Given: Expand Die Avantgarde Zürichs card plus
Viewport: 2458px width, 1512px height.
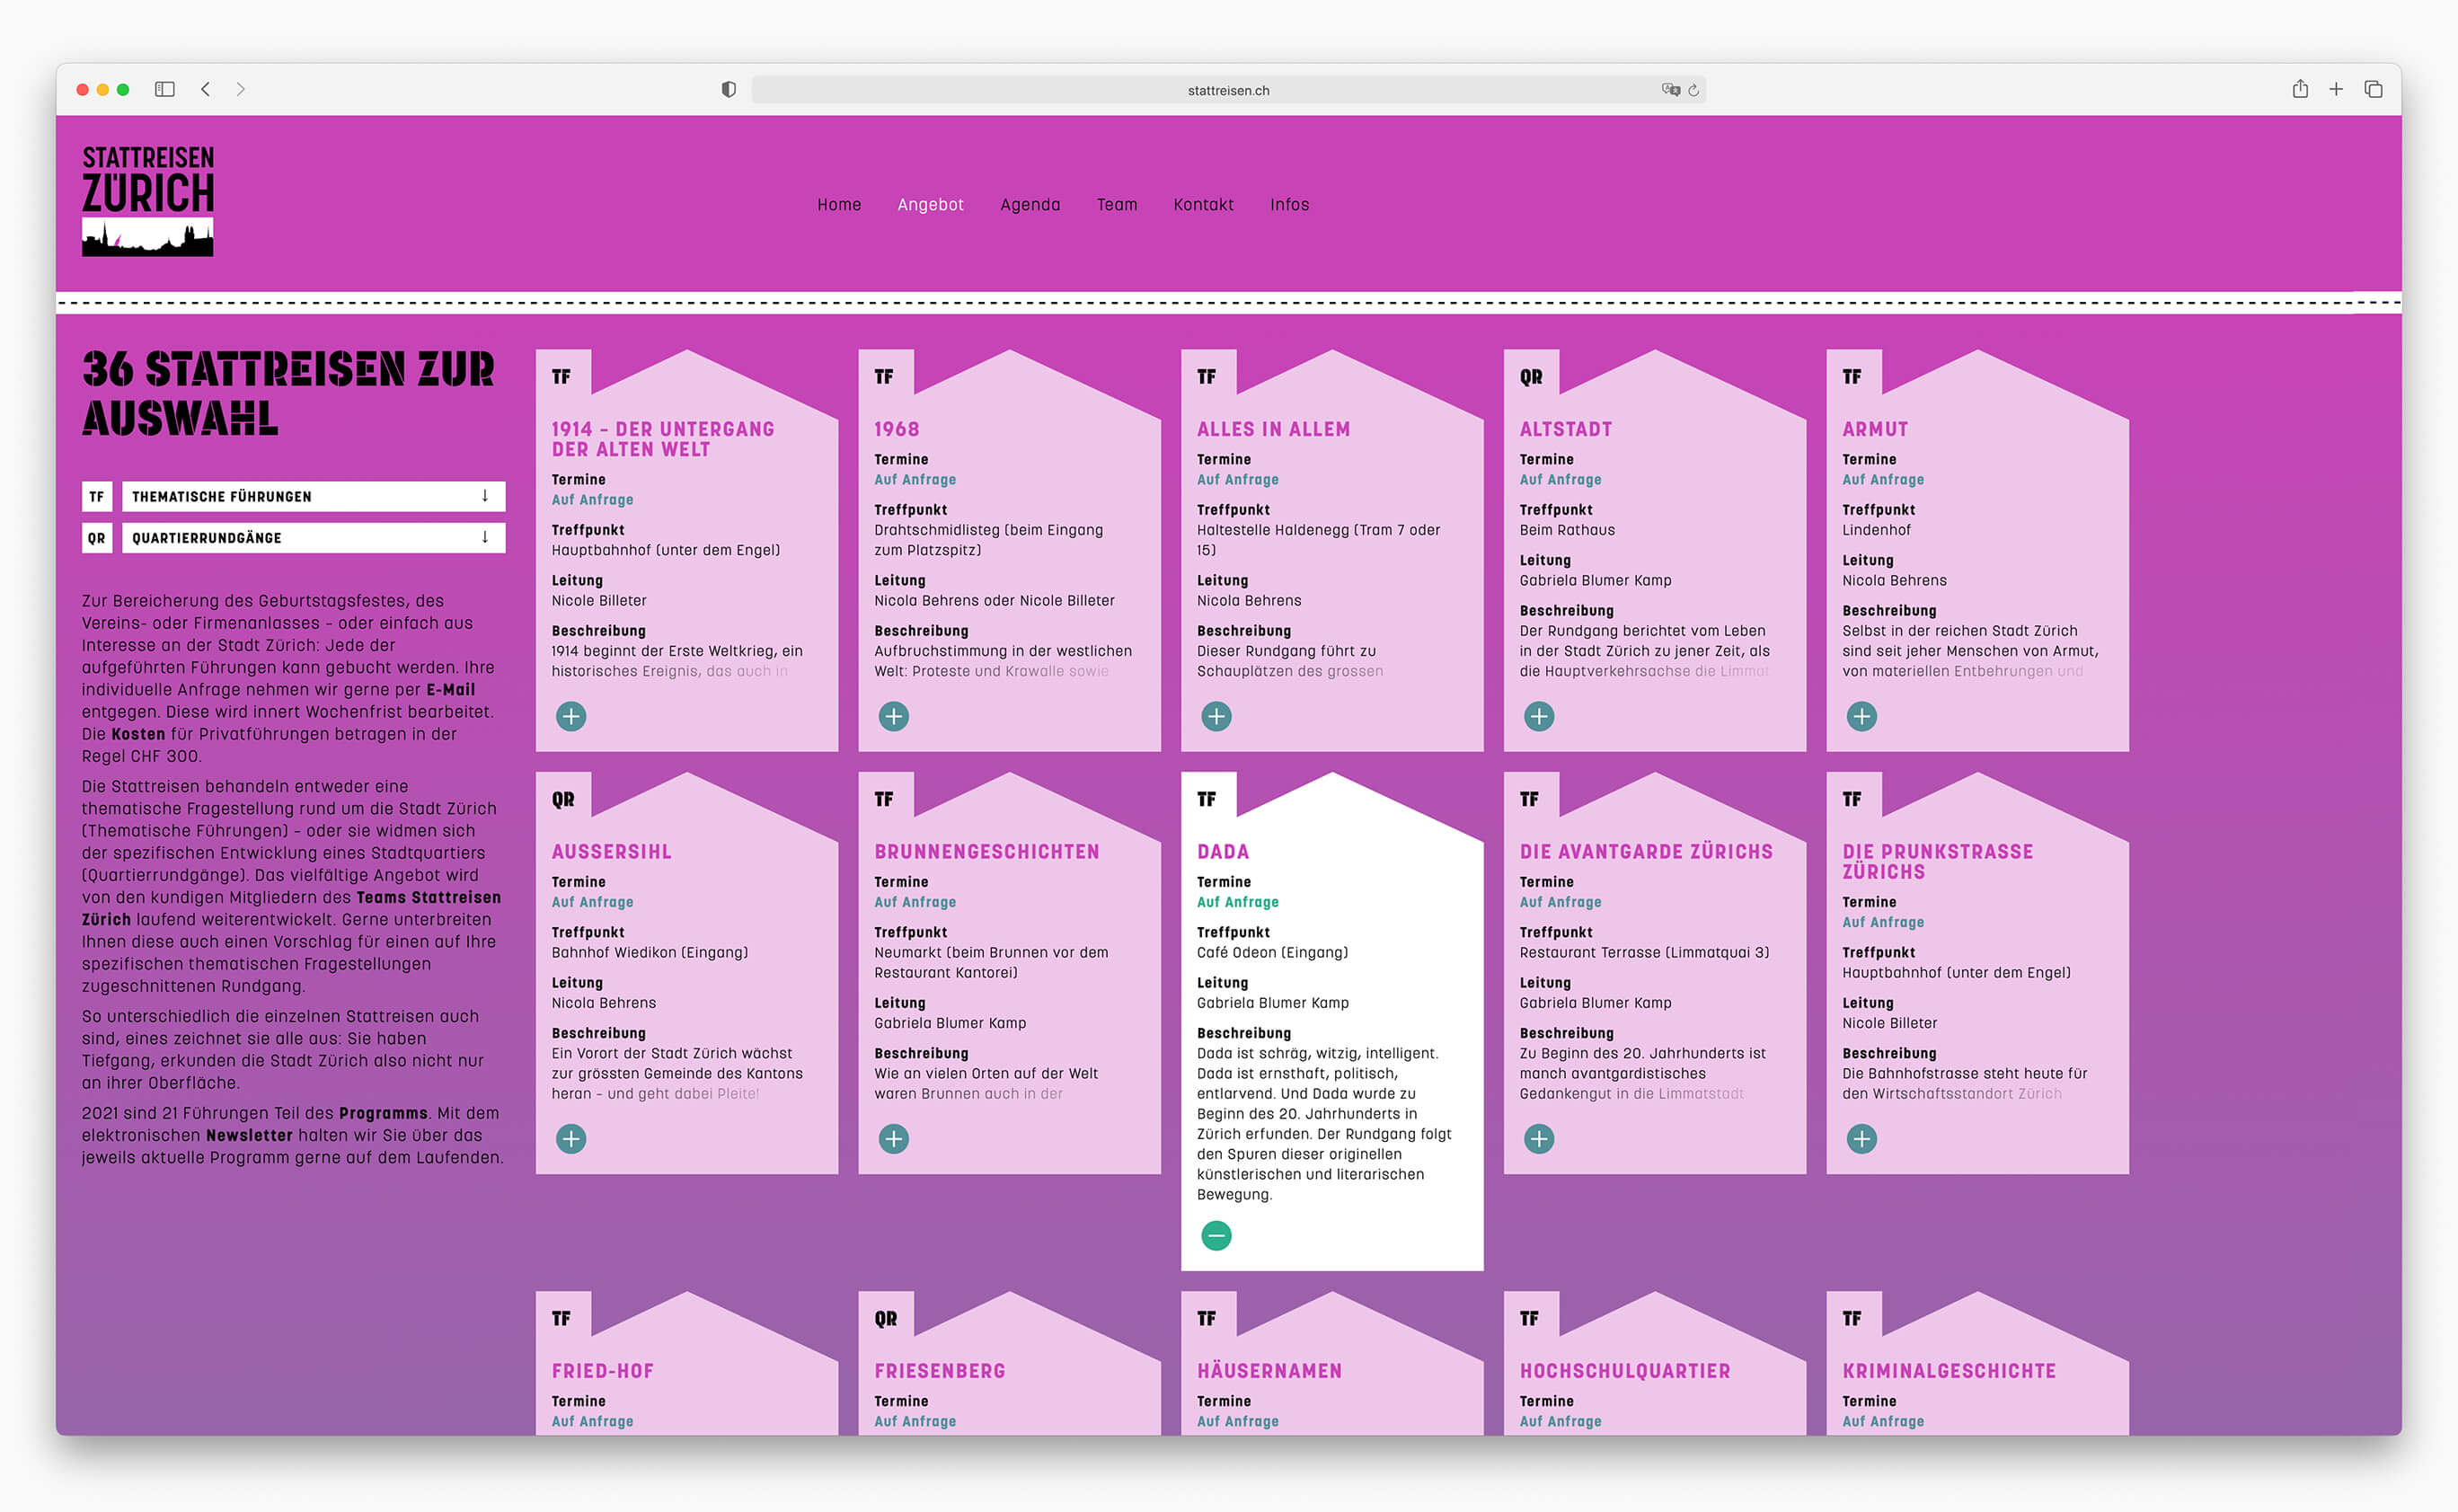Looking at the screenshot, I should pyautogui.click(x=1539, y=1139).
